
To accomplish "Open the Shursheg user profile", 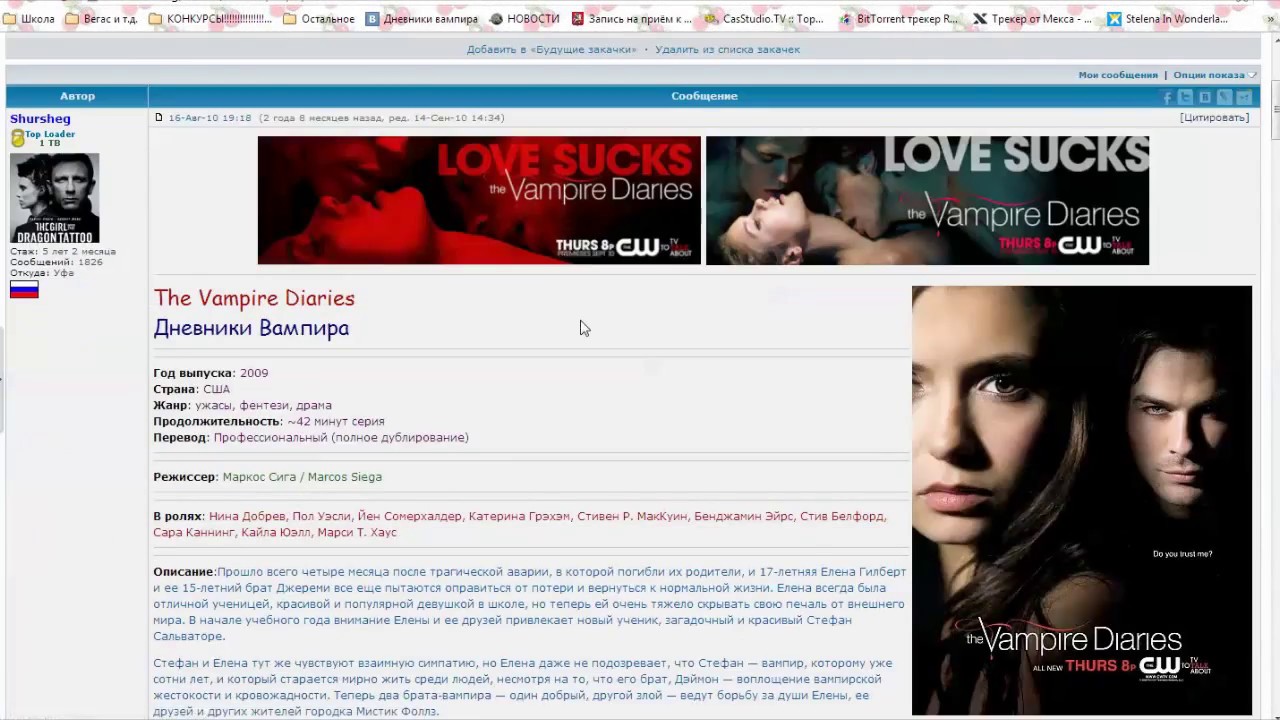I will [40, 118].
